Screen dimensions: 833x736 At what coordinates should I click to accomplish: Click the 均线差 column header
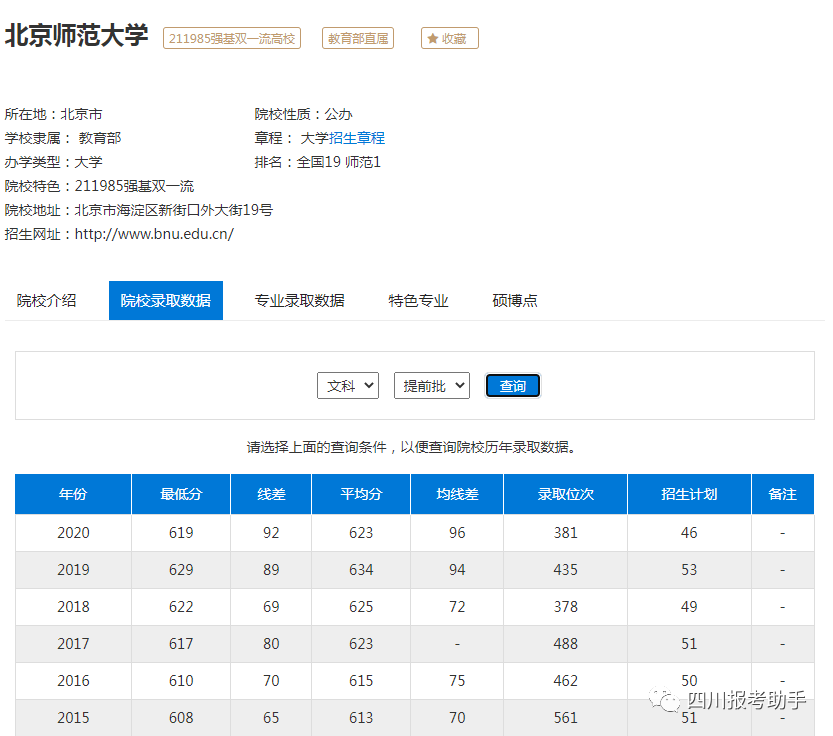coord(457,494)
